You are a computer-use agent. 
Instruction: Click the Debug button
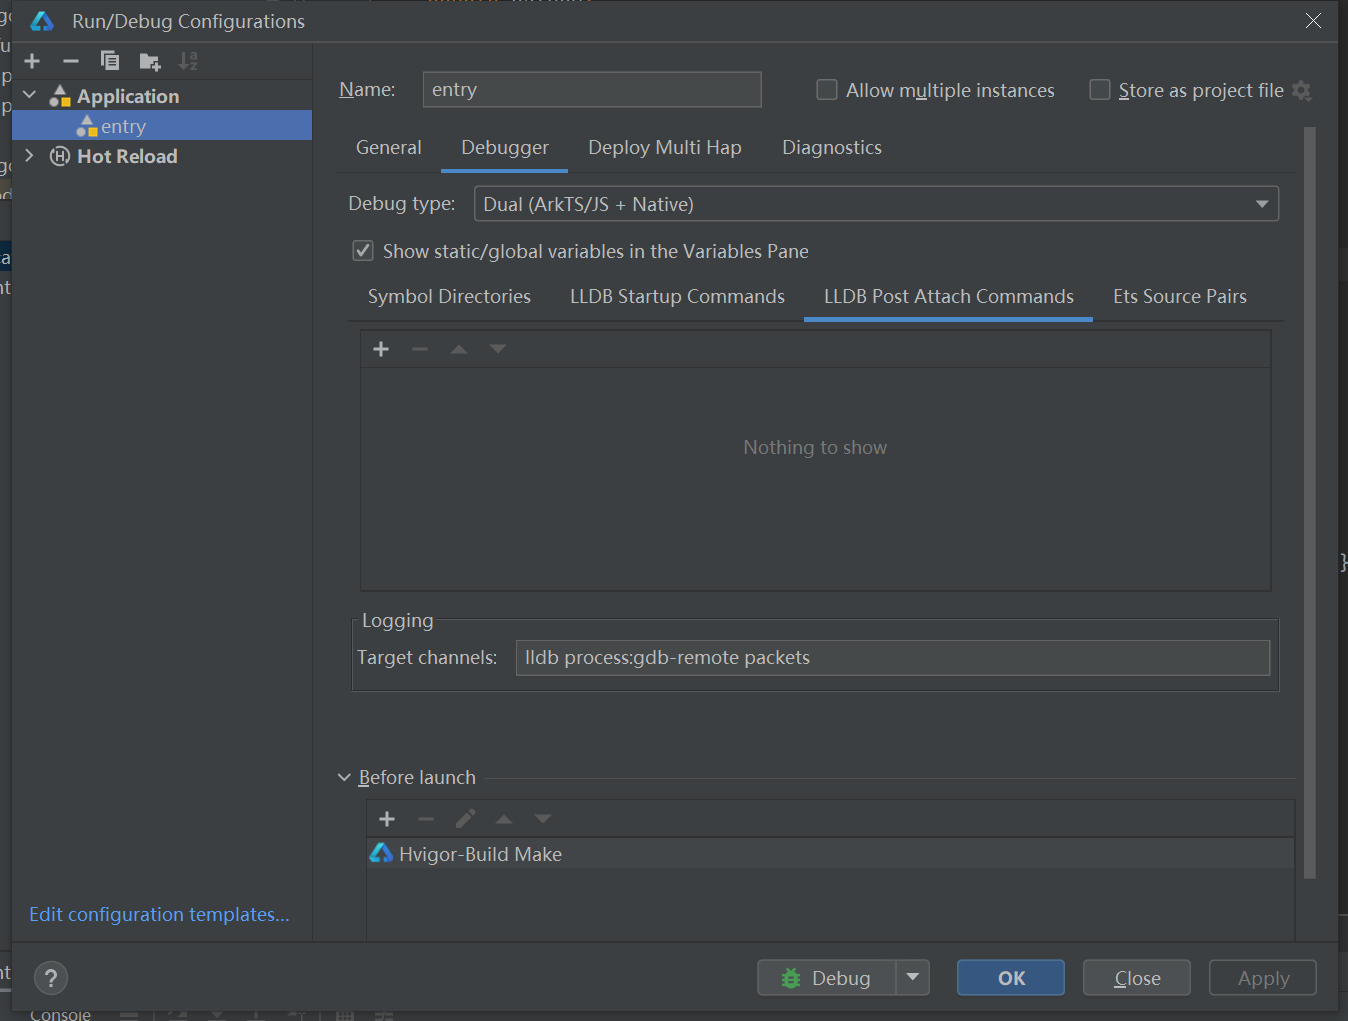(x=827, y=977)
